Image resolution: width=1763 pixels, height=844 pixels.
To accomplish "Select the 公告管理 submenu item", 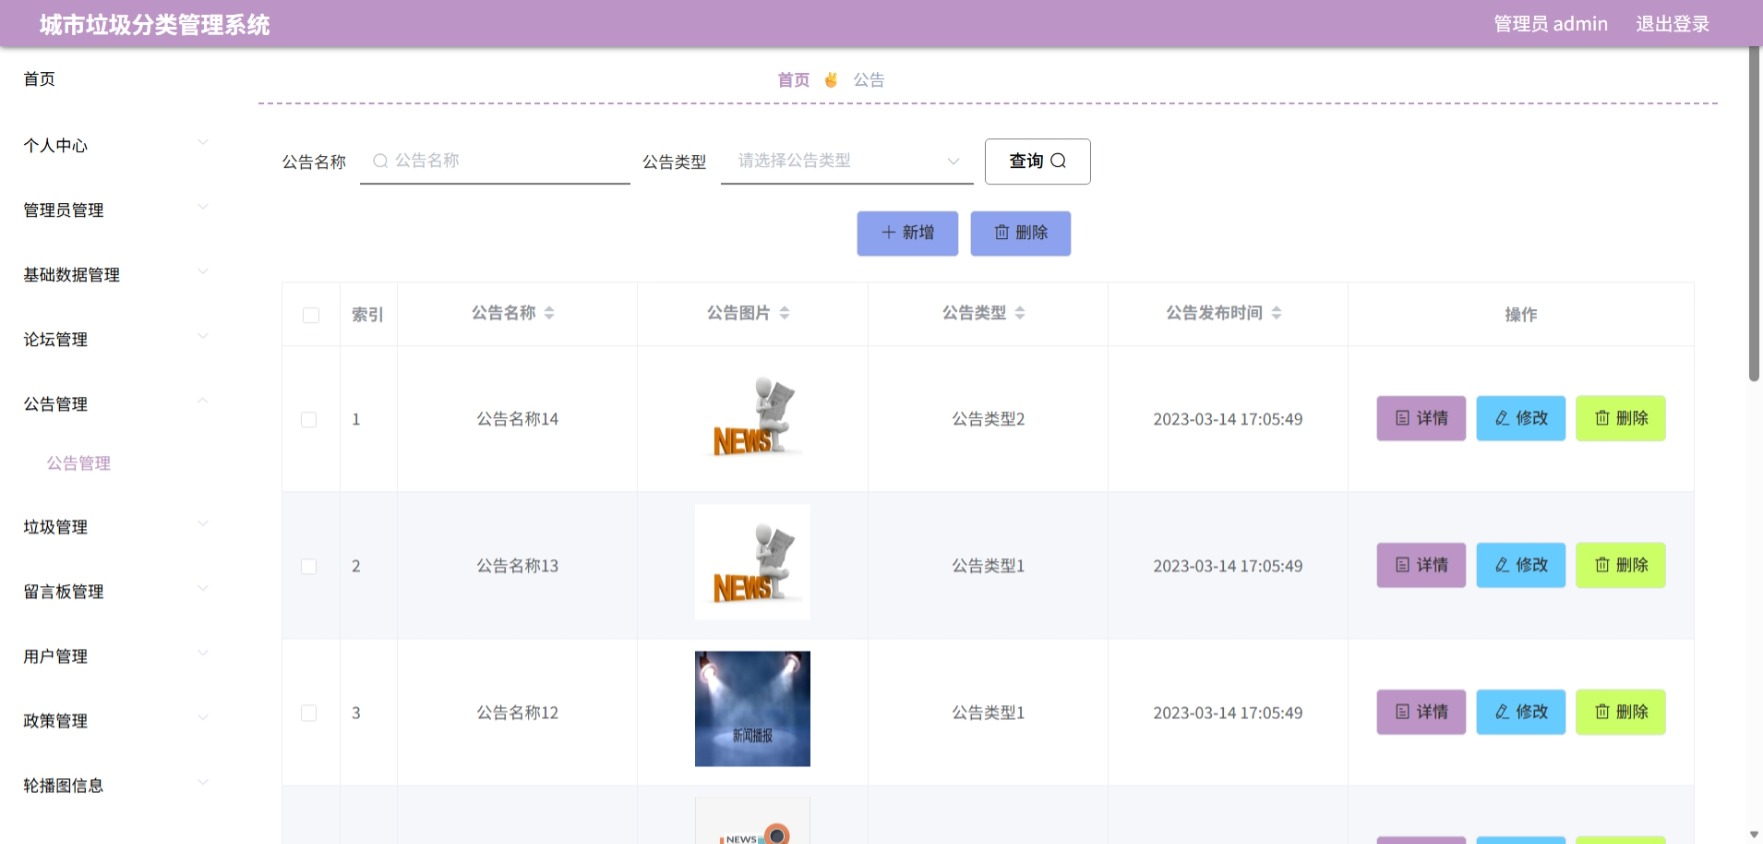I will click(79, 463).
